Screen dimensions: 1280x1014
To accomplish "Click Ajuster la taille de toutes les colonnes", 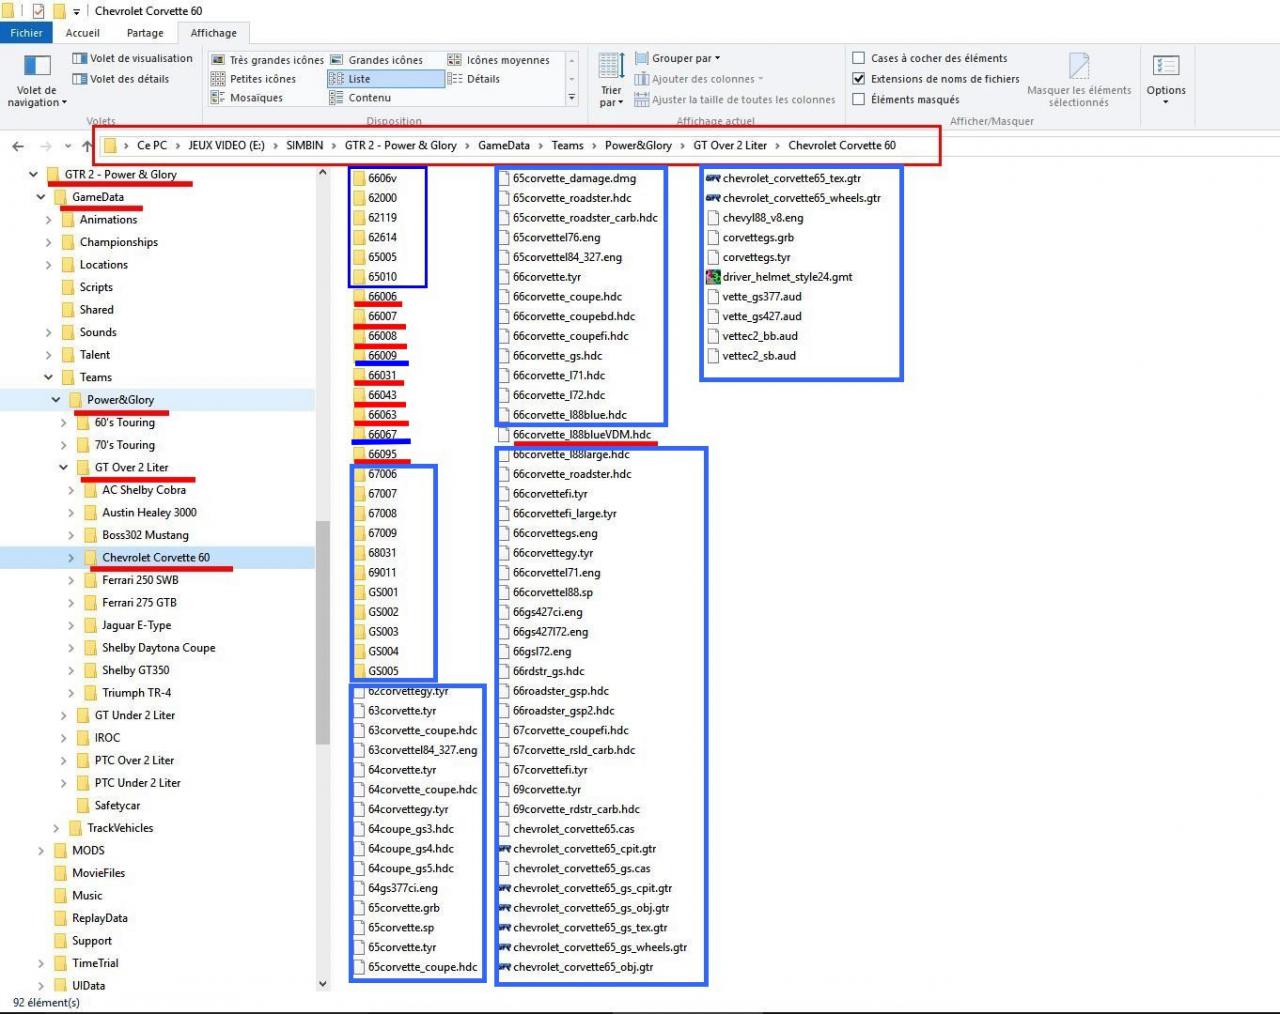I will (735, 100).
